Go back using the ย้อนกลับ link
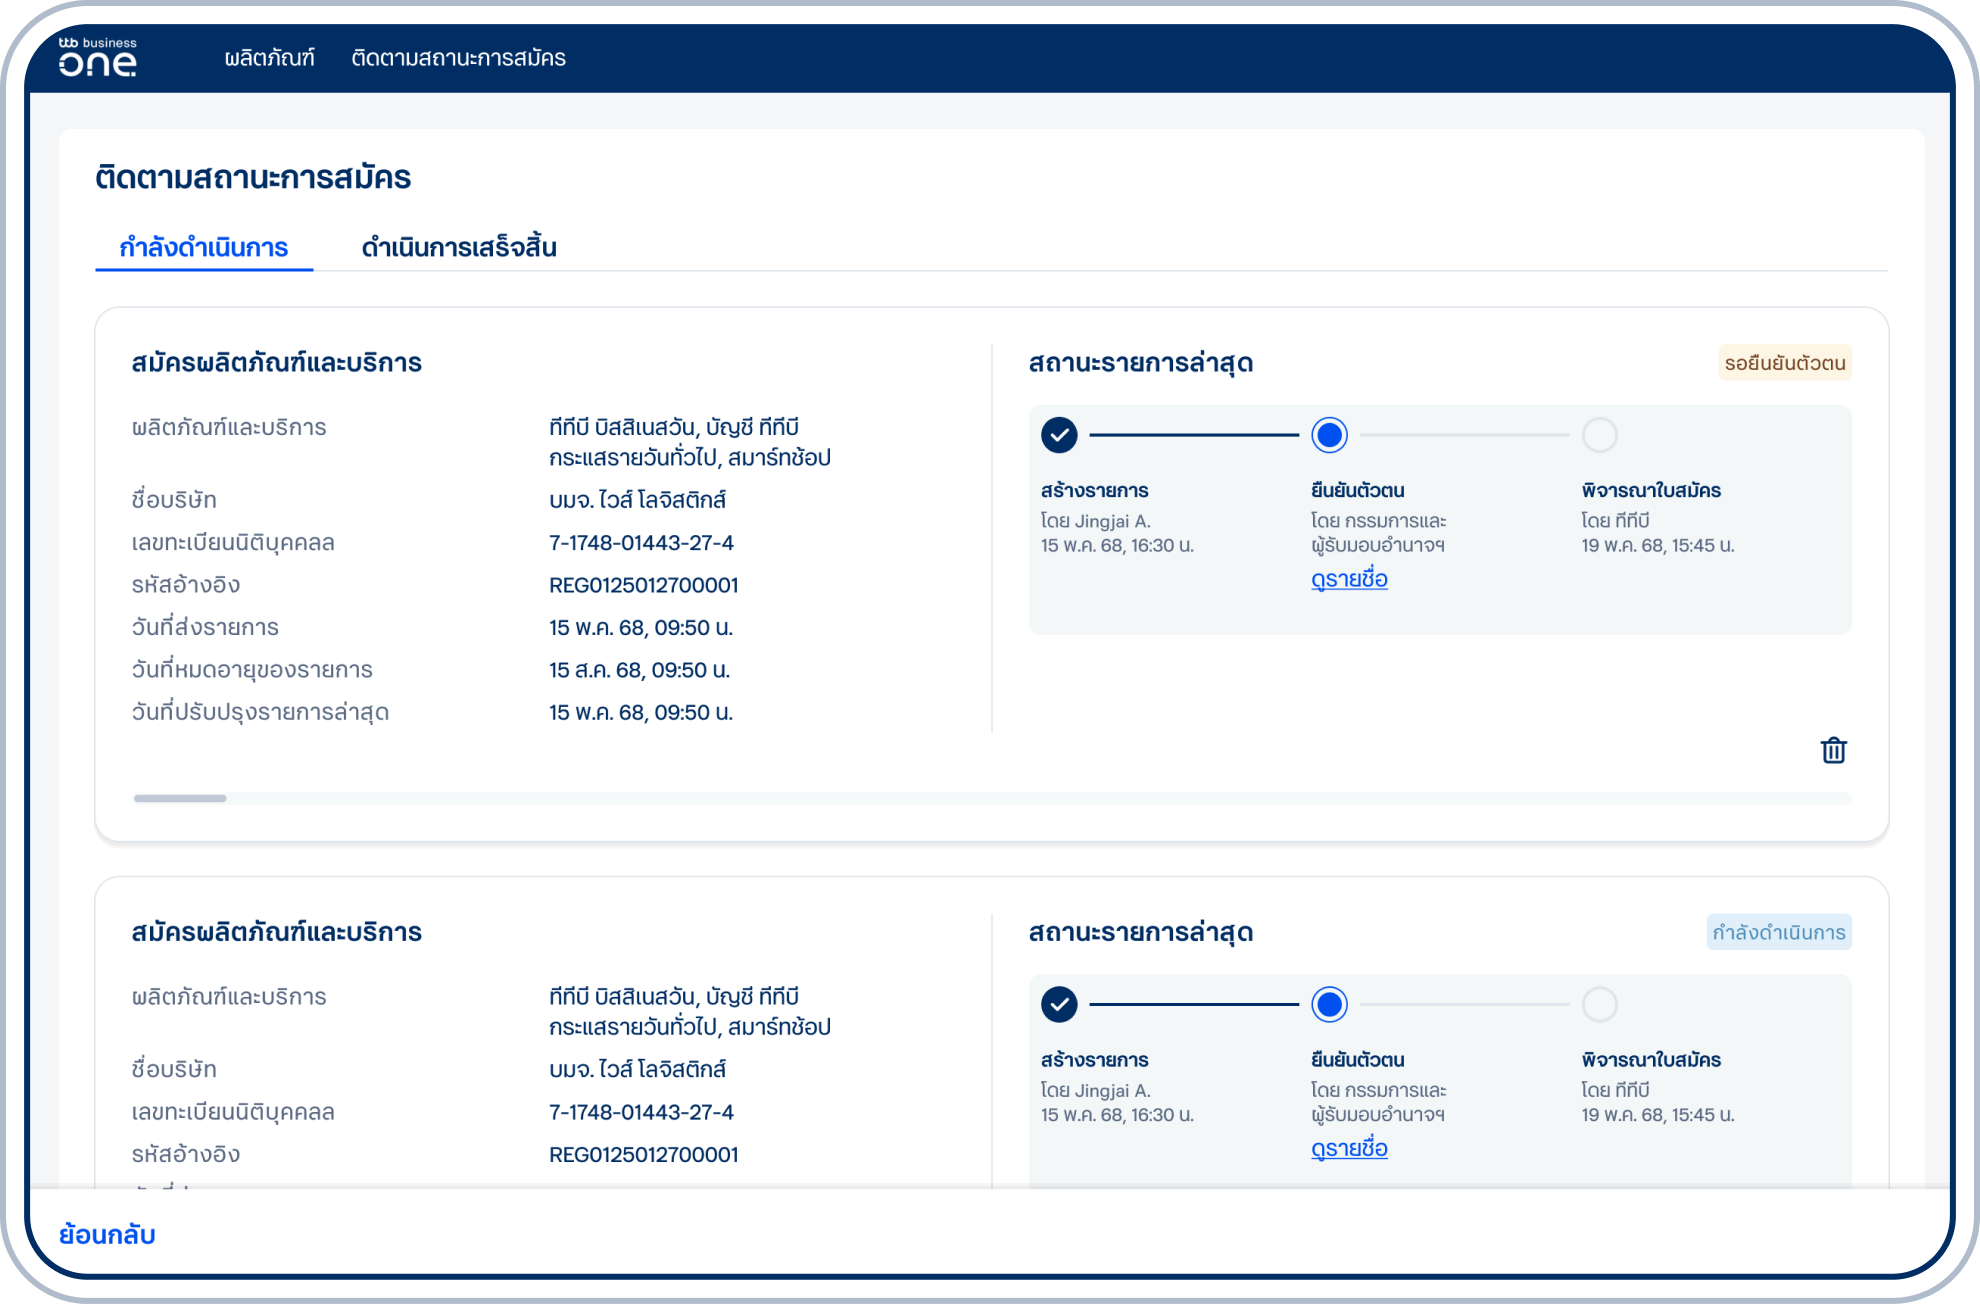1980x1304 pixels. coord(107,1234)
